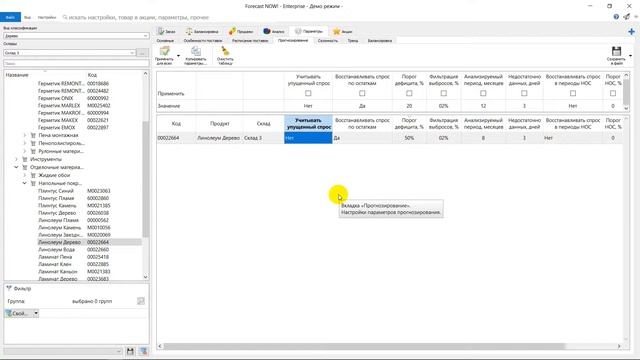Click the cart icon of 'Напольные покрытия'
This screenshot has width=640, height=360.
click(x=33, y=183)
